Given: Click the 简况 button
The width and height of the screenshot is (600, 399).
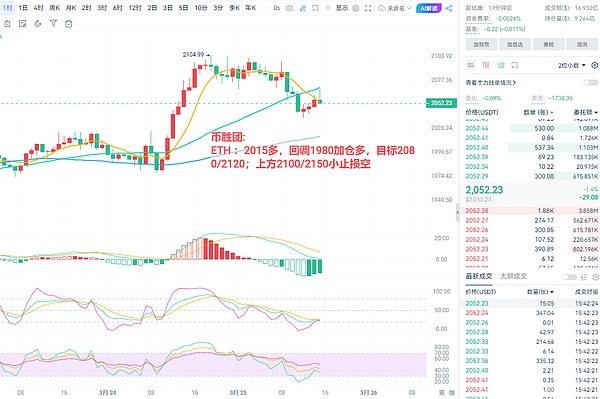Looking at the screenshot, I should (x=582, y=44).
